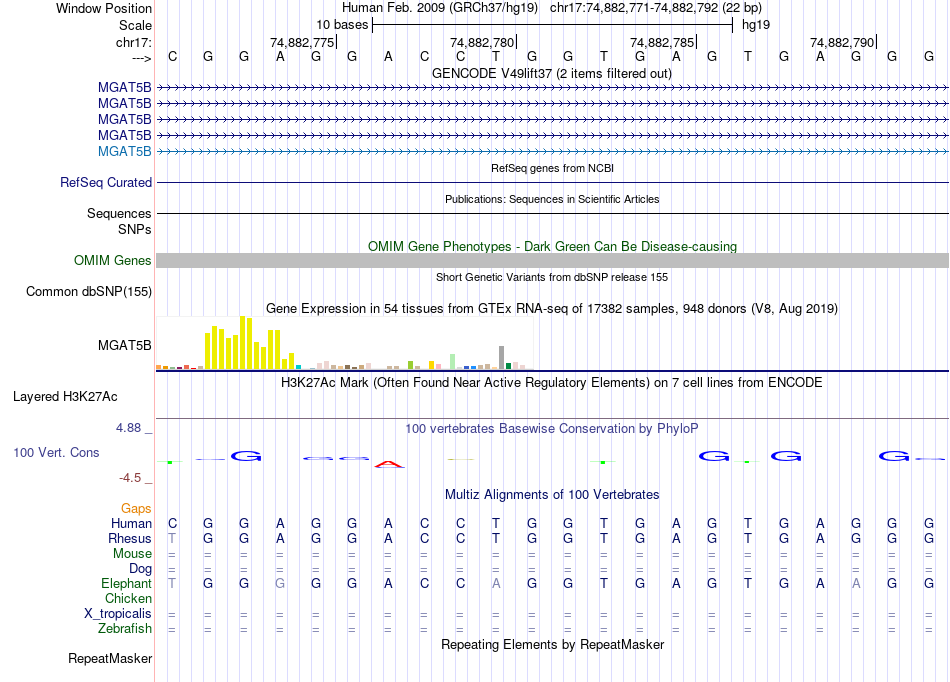
Task: Click Multiz Alignments of 100 Vertebrates title
Action: 552,495
